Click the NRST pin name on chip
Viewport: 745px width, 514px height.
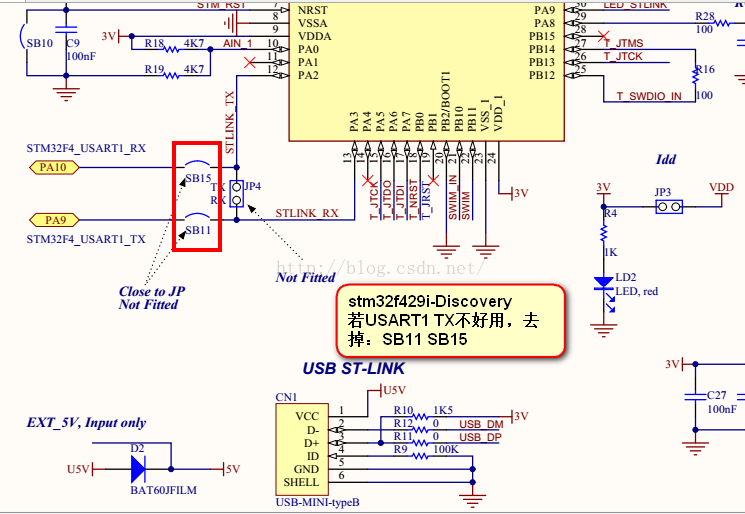313,10
